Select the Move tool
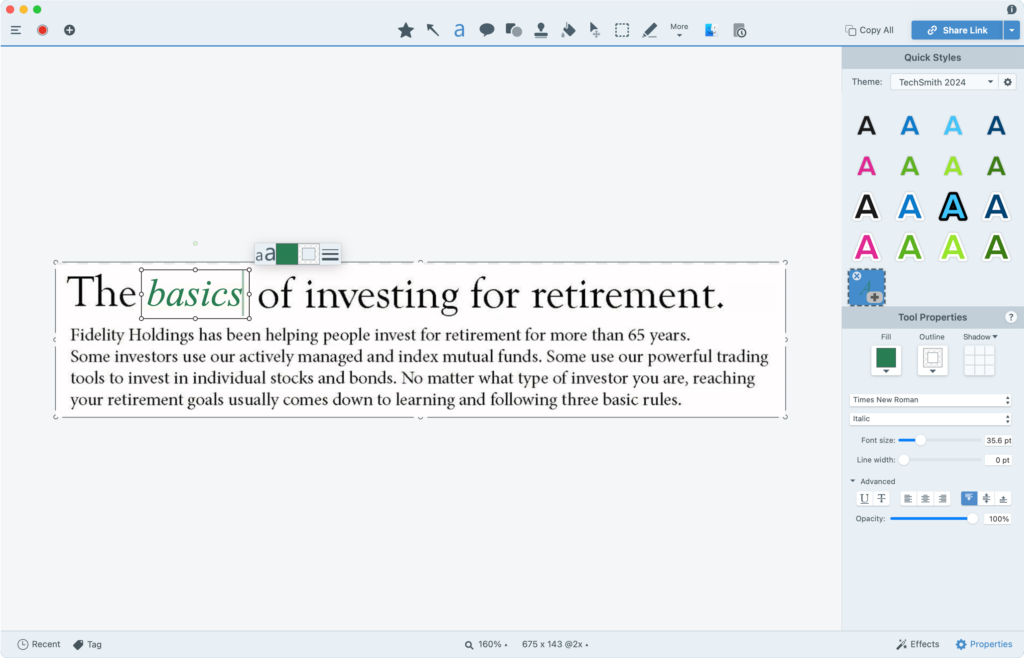This screenshot has width=1024, height=658. click(594, 30)
